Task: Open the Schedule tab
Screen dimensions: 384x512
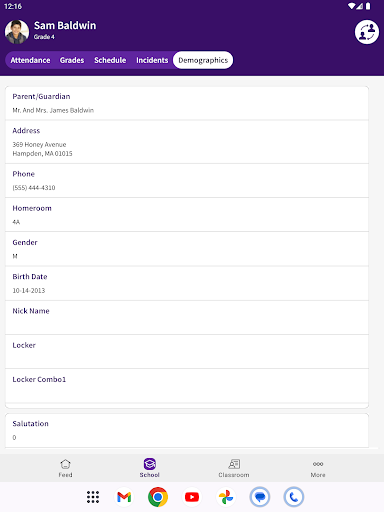Action: point(110,60)
